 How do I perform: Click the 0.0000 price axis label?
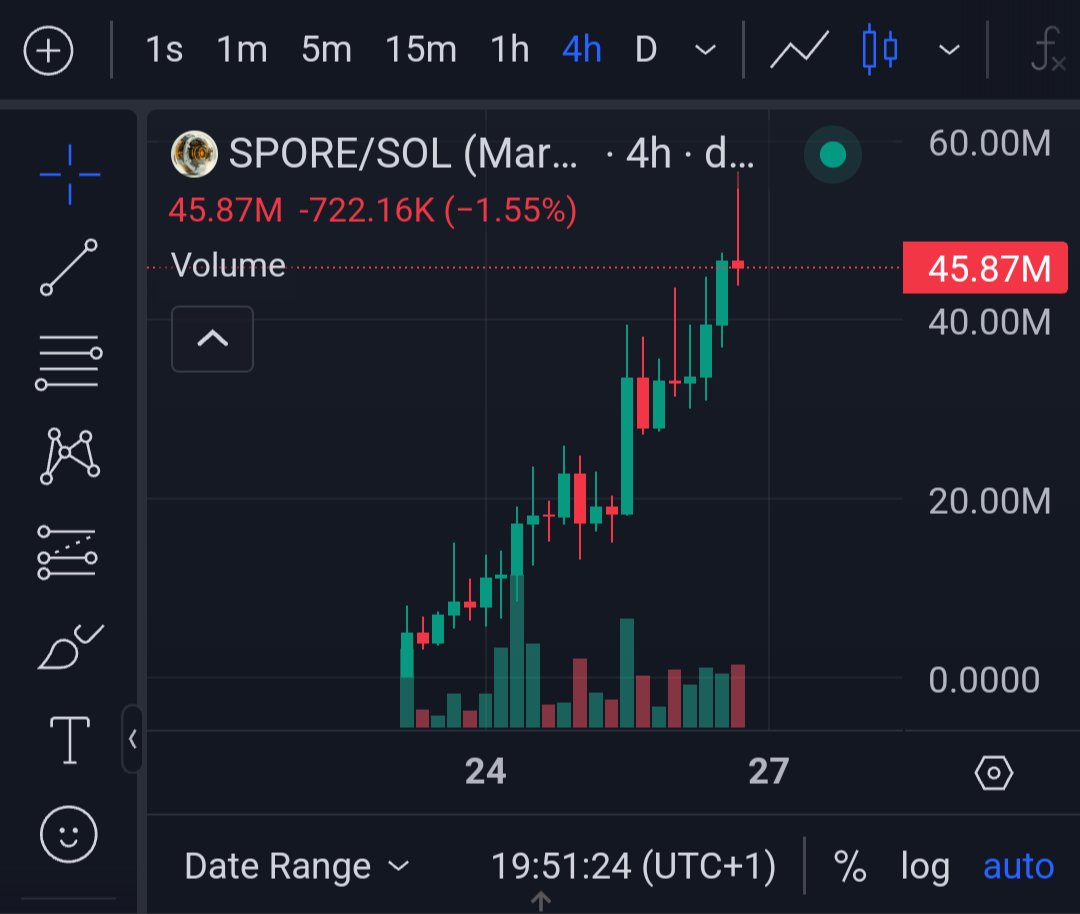(984, 680)
